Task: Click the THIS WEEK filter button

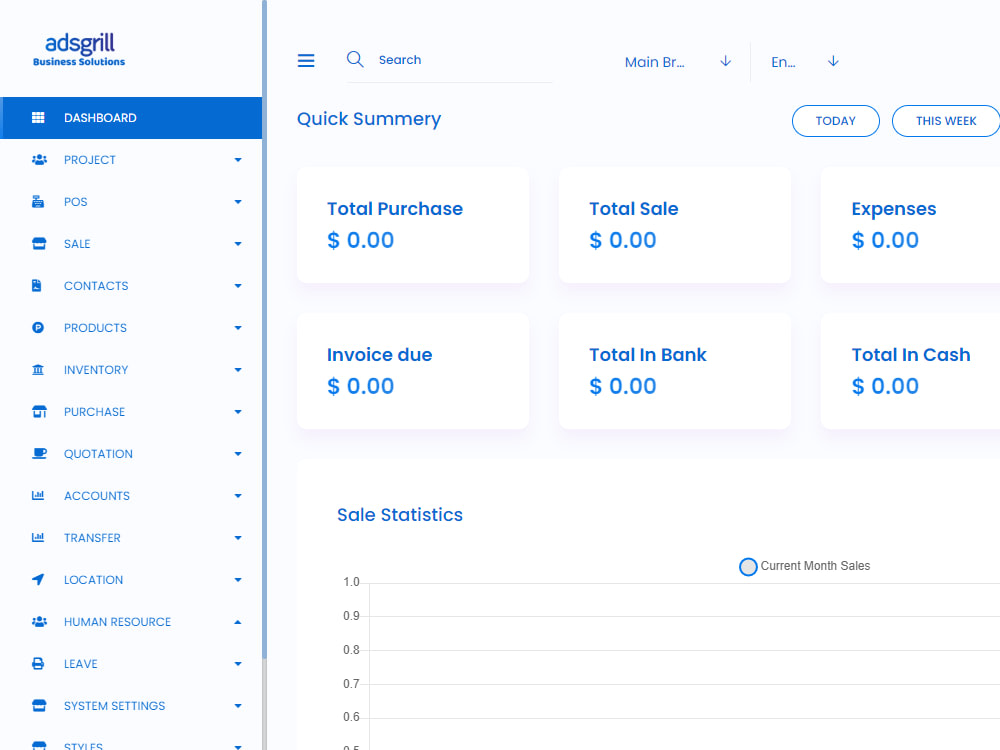Action: [946, 120]
